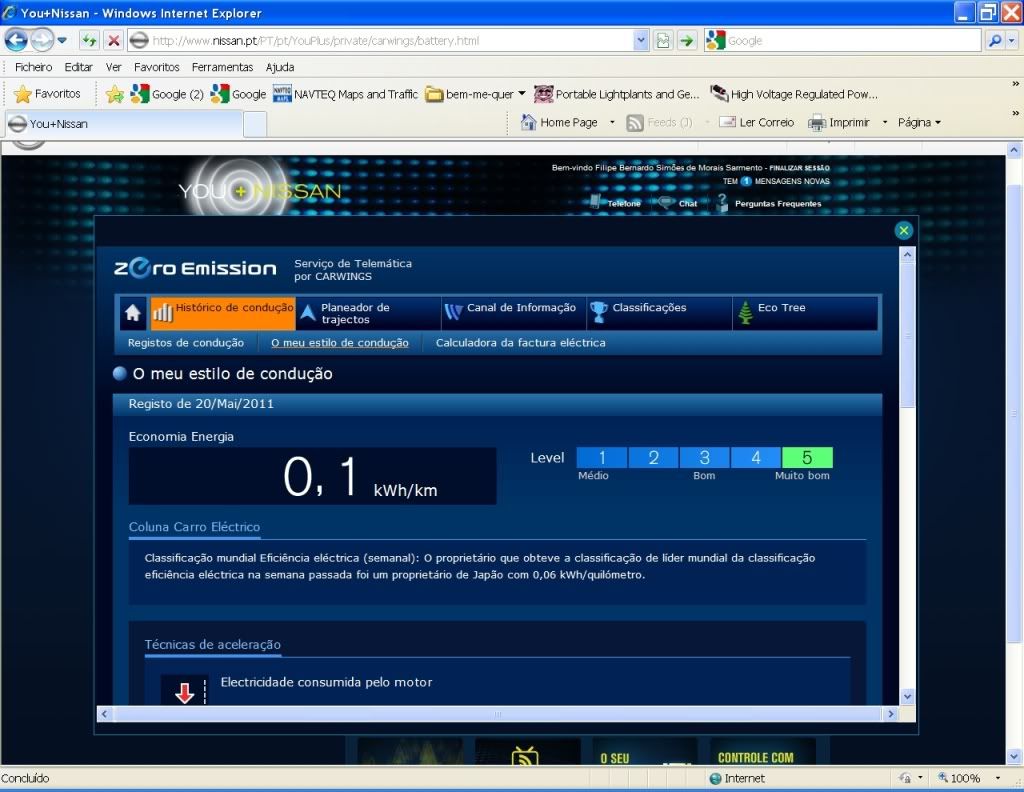Open the Favoritos star button
The height and width of the screenshot is (792, 1024).
pos(47,94)
